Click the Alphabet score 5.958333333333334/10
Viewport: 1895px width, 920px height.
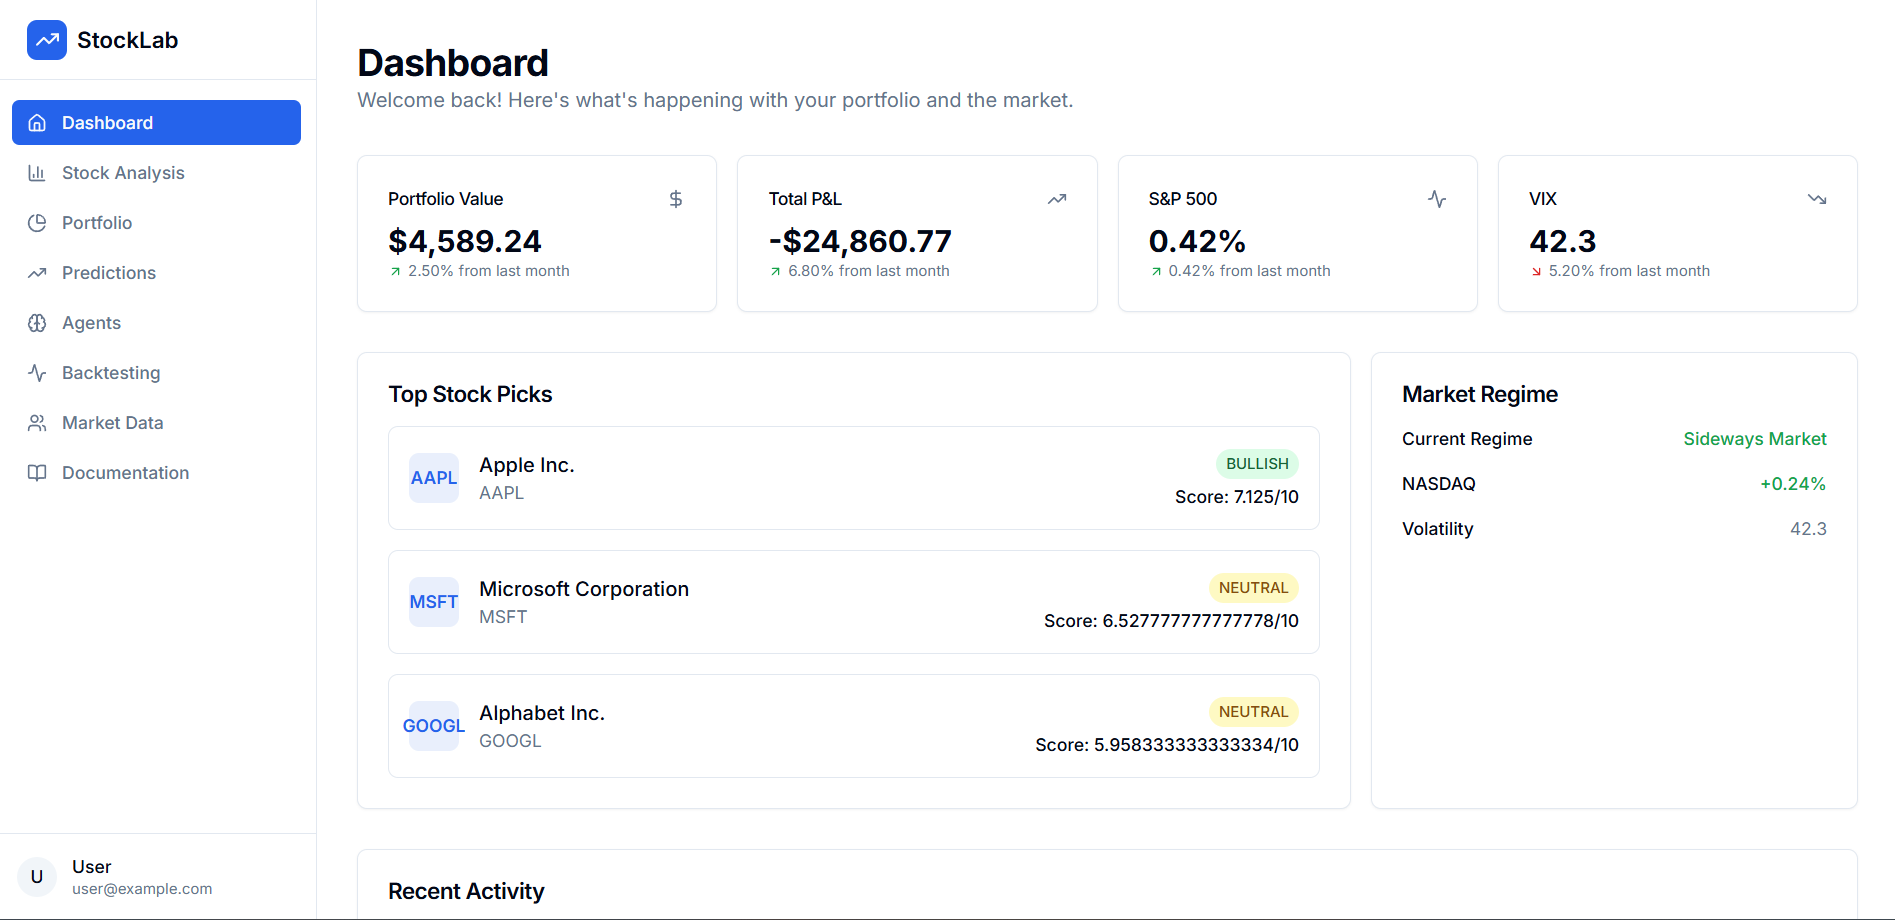[1167, 745]
